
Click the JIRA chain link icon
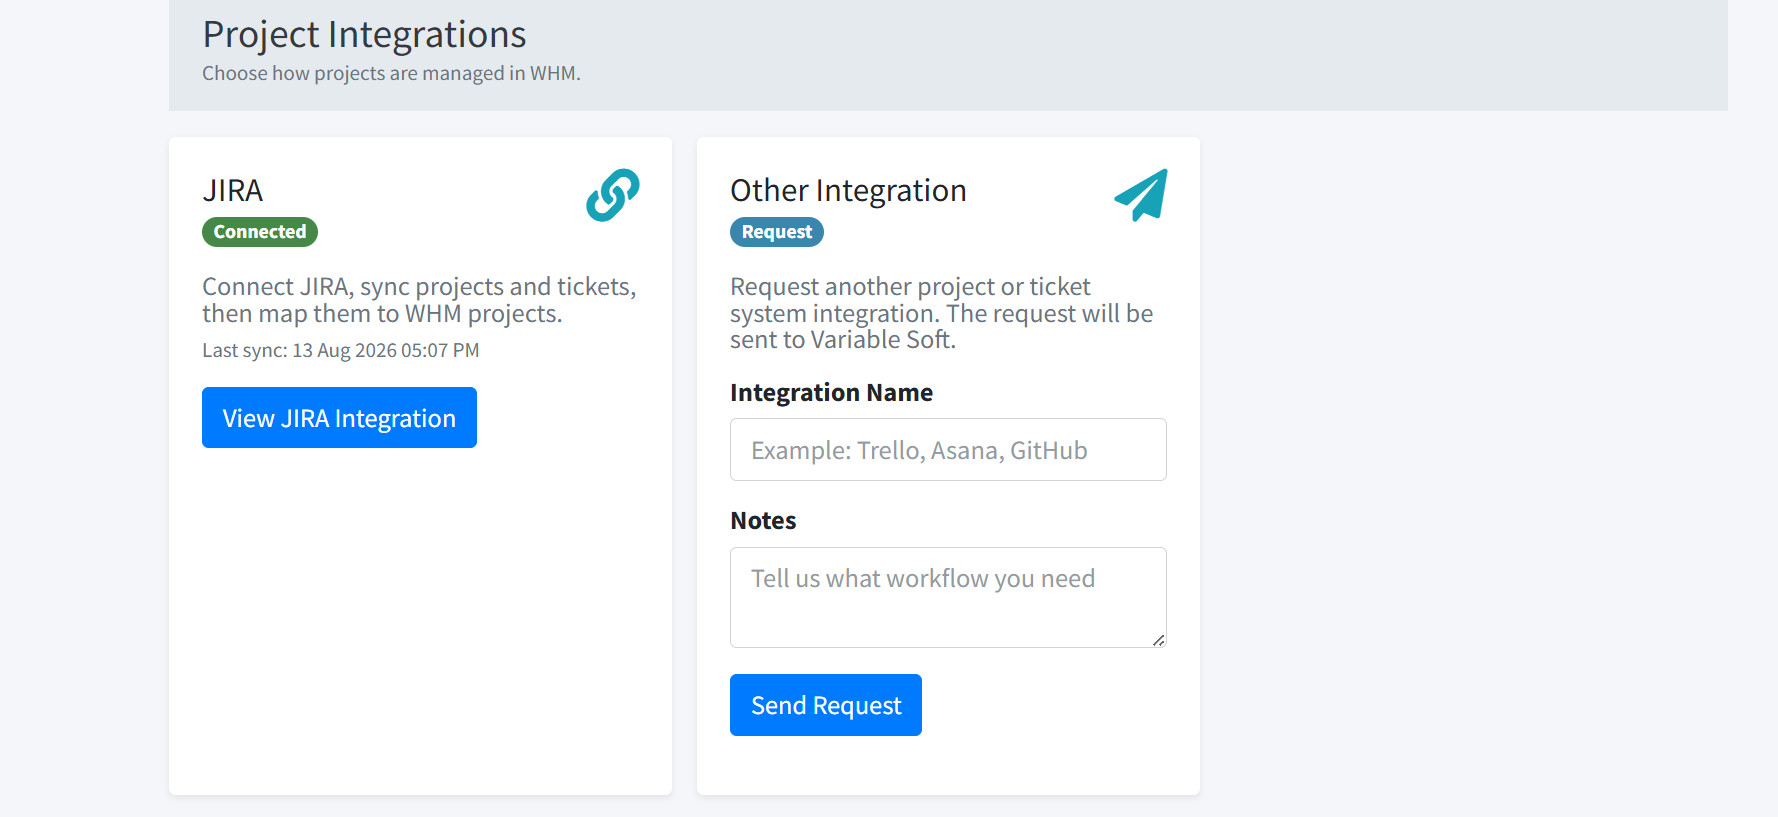click(x=613, y=195)
